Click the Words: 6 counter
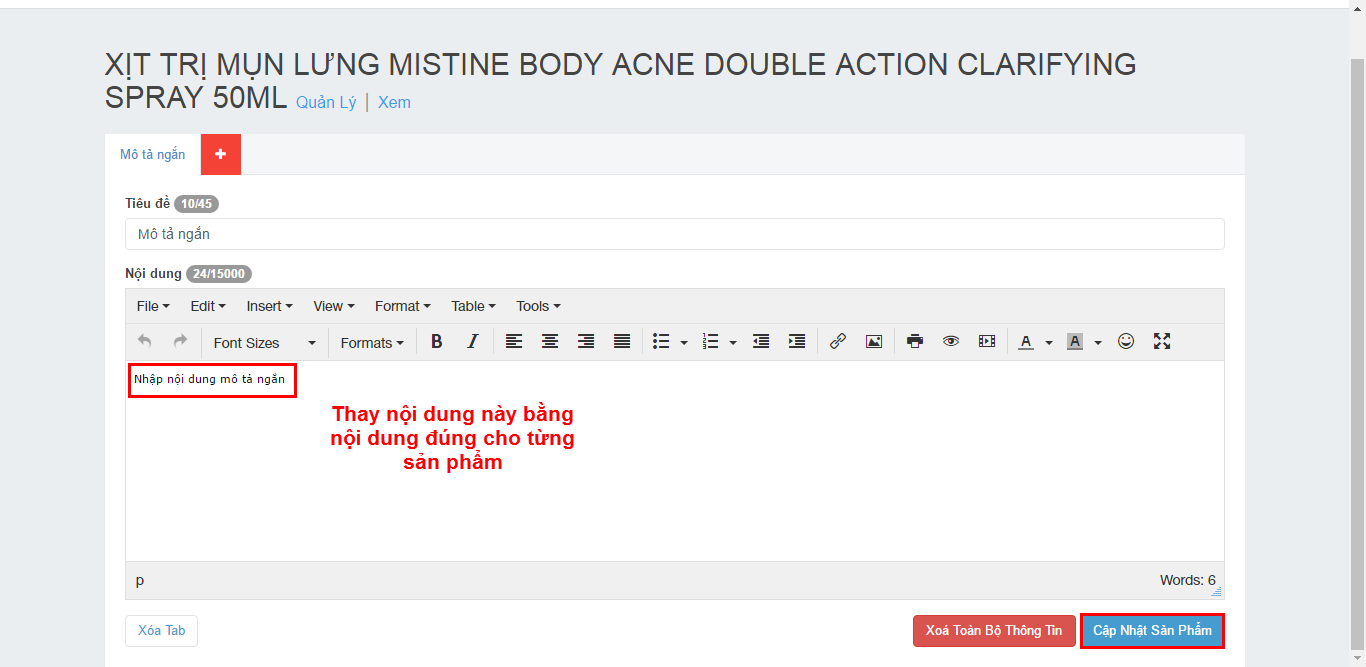The width and height of the screenshot is (1366, 667). (1187, 580)
